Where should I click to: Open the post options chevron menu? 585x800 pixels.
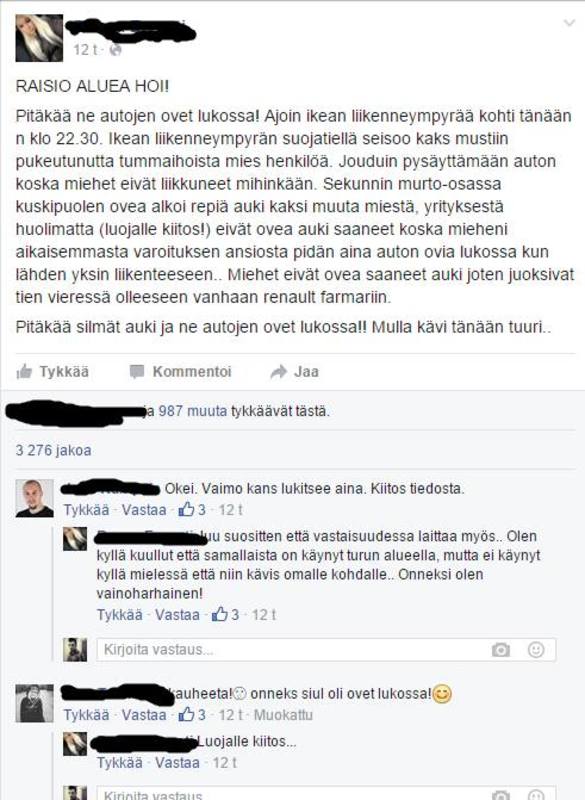tap(569, 23)
